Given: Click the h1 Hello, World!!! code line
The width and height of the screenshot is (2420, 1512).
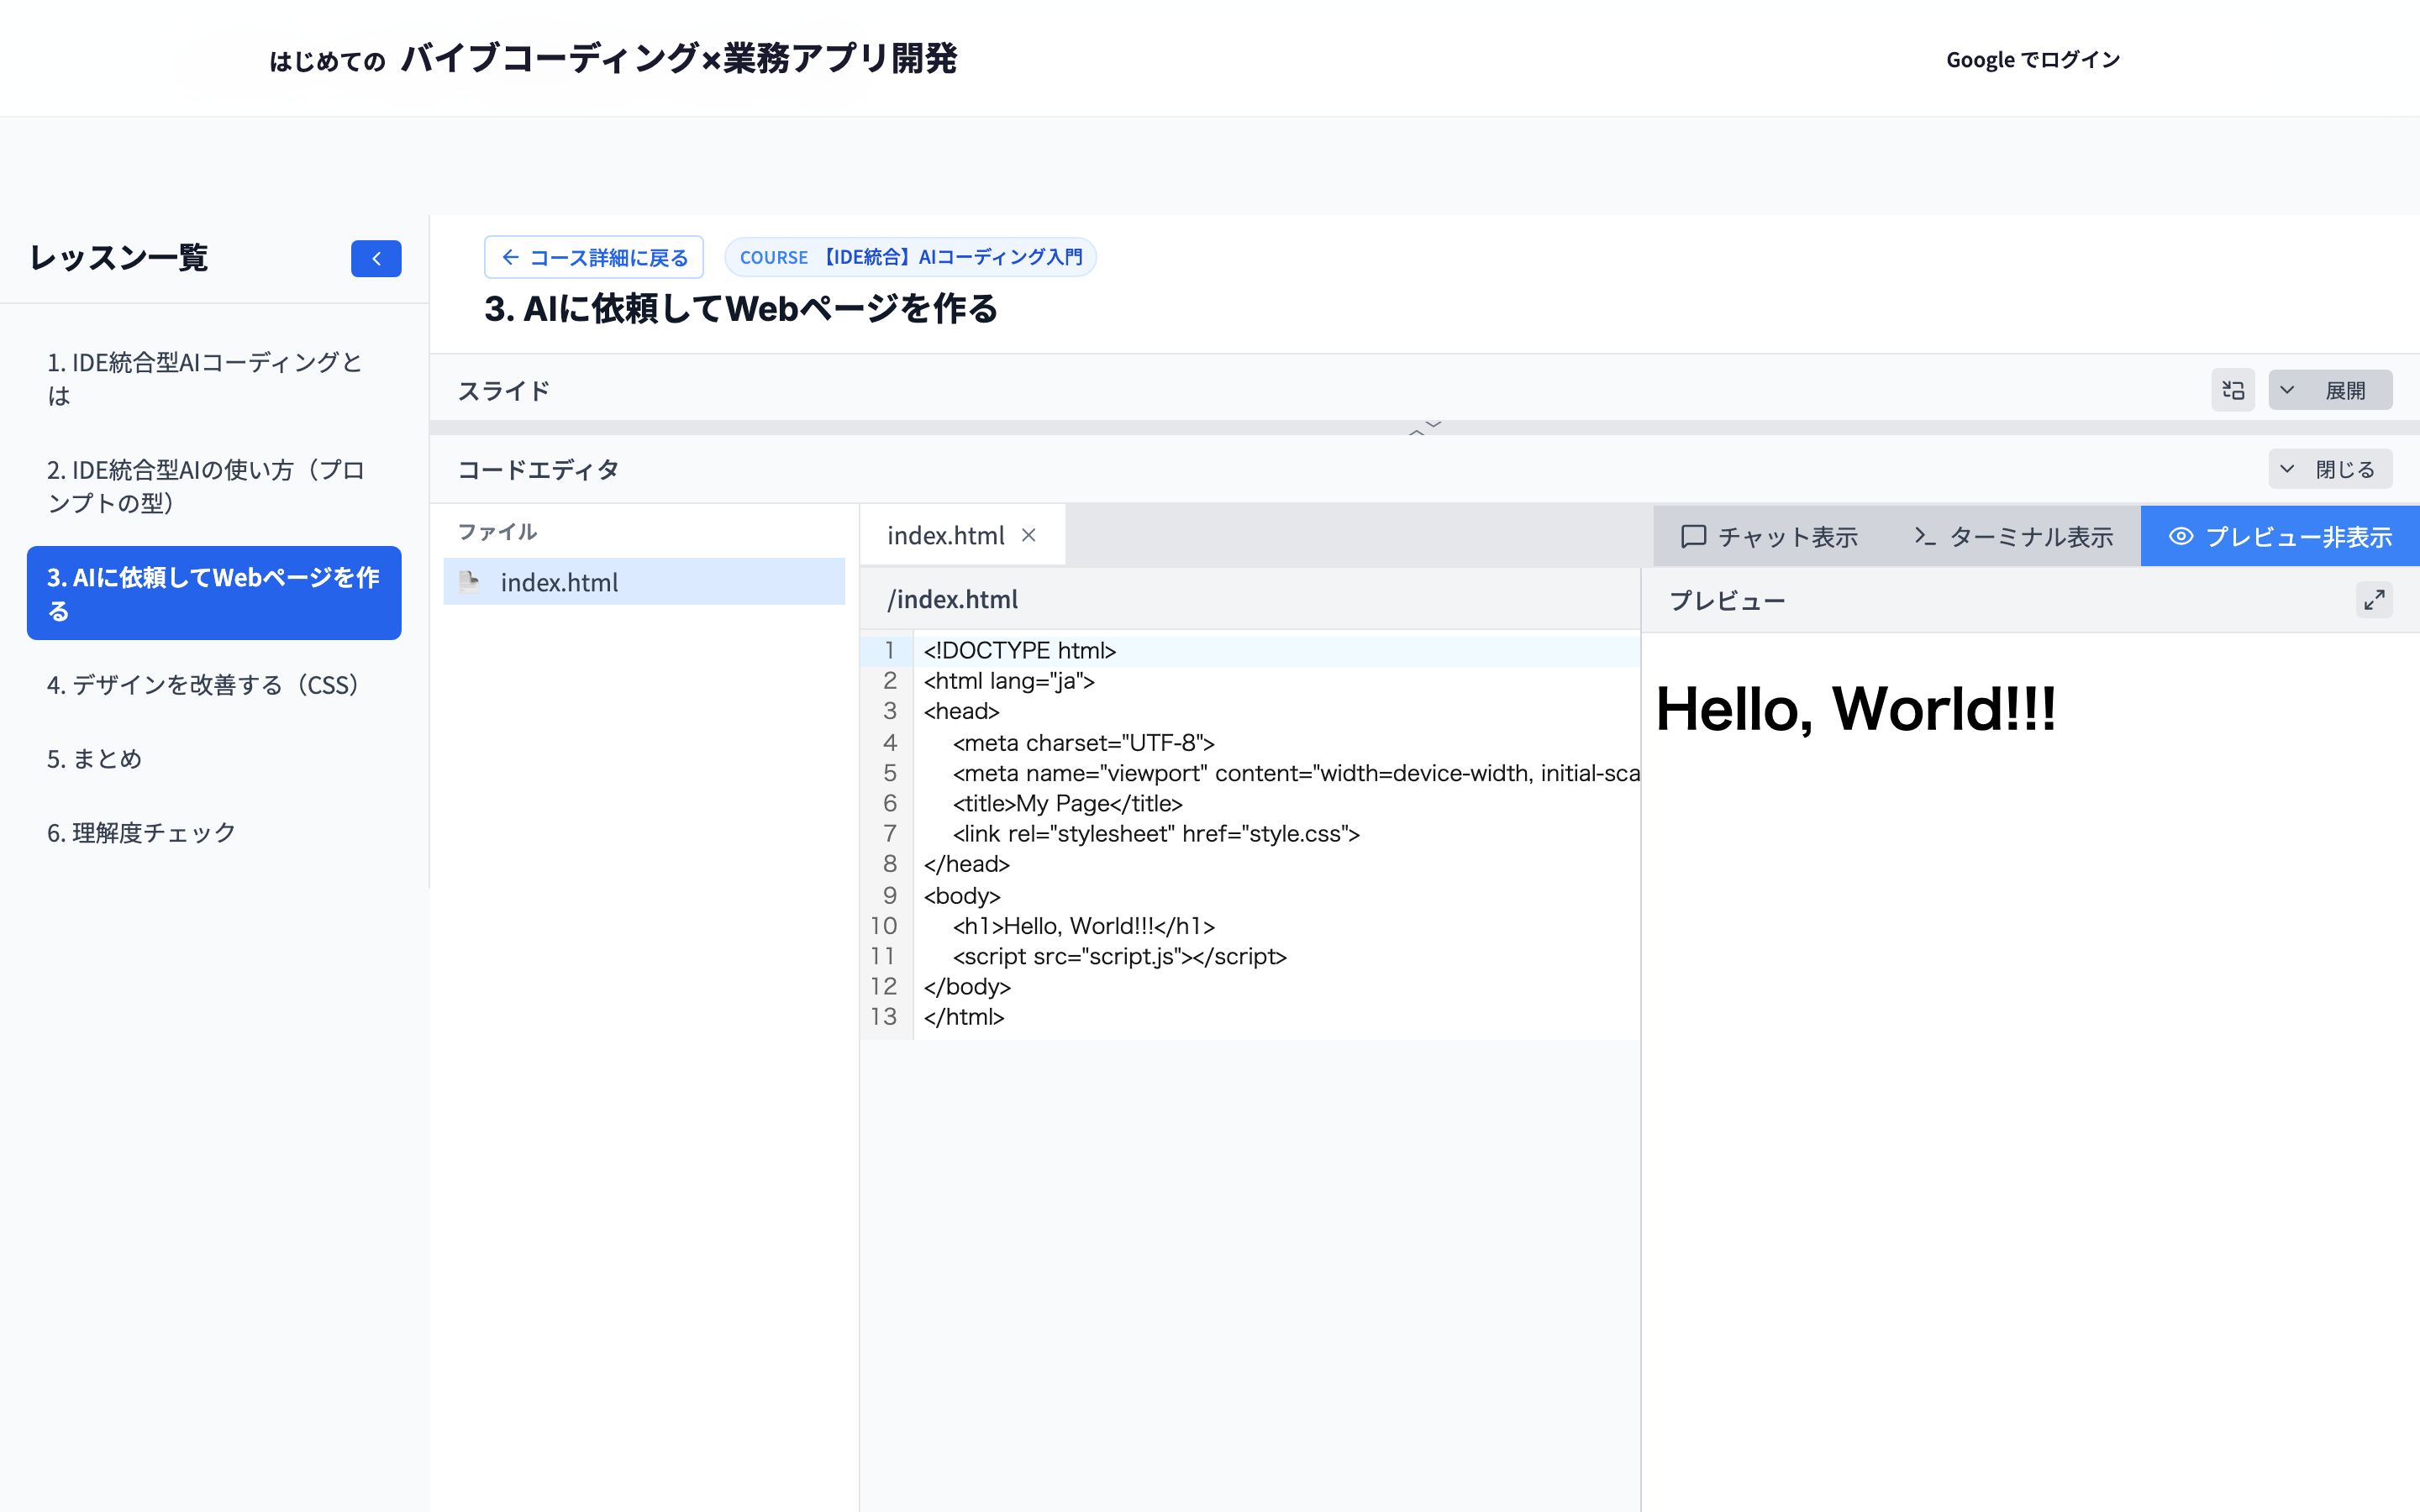Looking at the screenshot, I should (x=1084, y=926).
